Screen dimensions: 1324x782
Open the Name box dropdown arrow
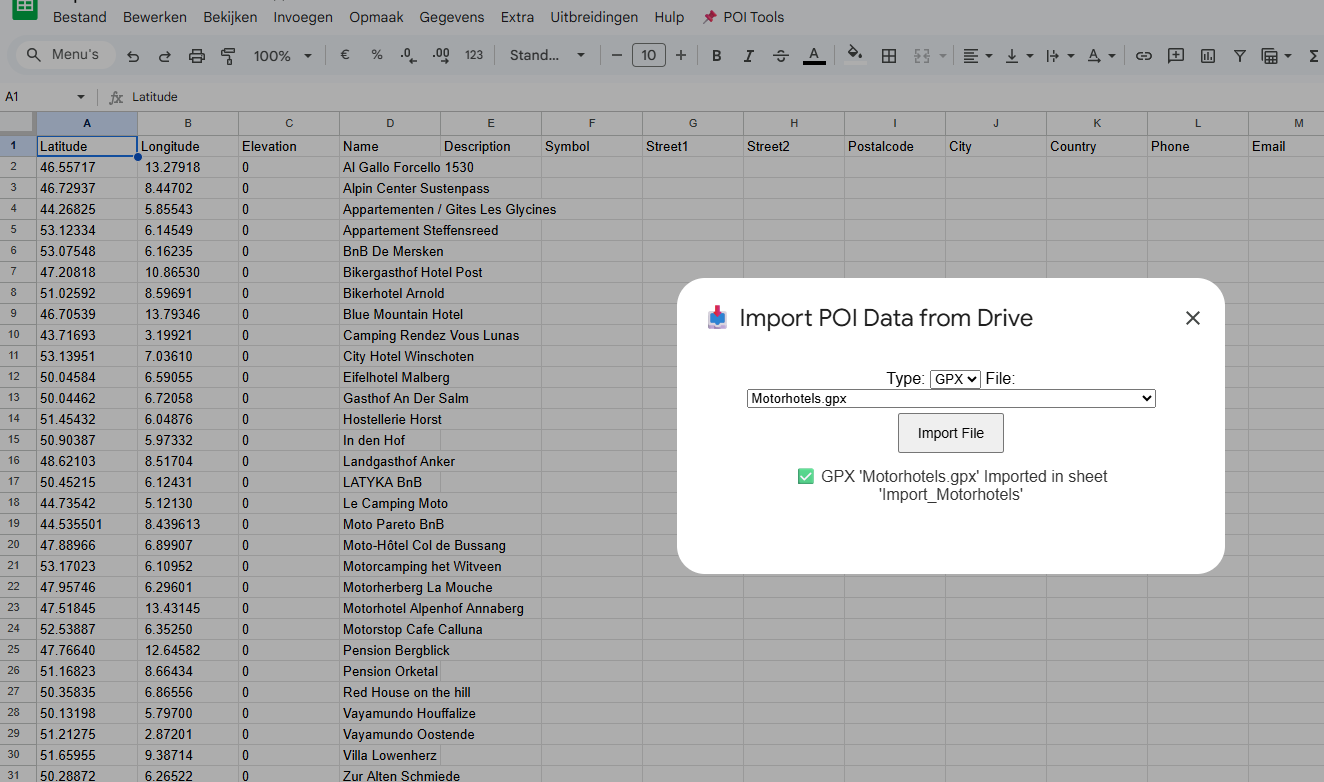point(81,97)
